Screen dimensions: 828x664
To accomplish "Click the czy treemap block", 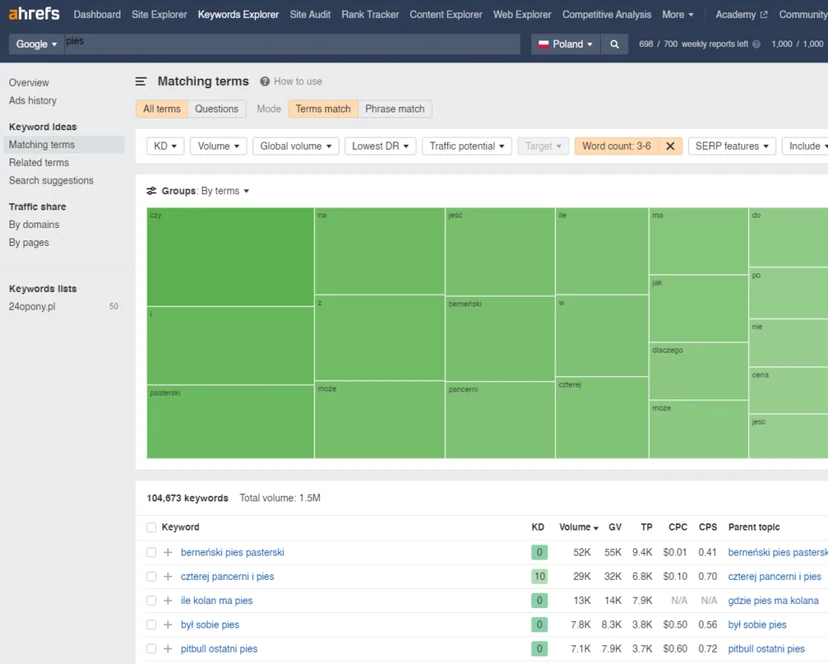I will click(230, 257).
